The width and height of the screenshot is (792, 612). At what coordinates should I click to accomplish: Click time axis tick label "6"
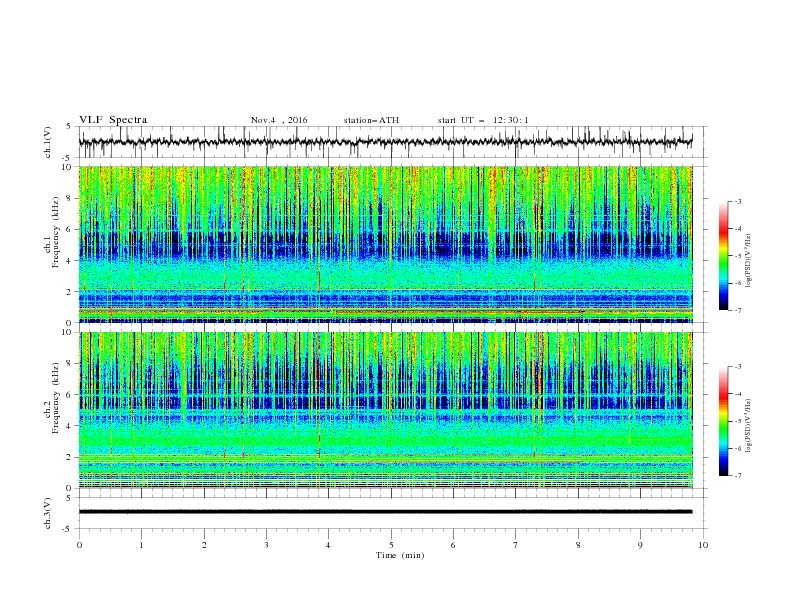click(454, 545)
